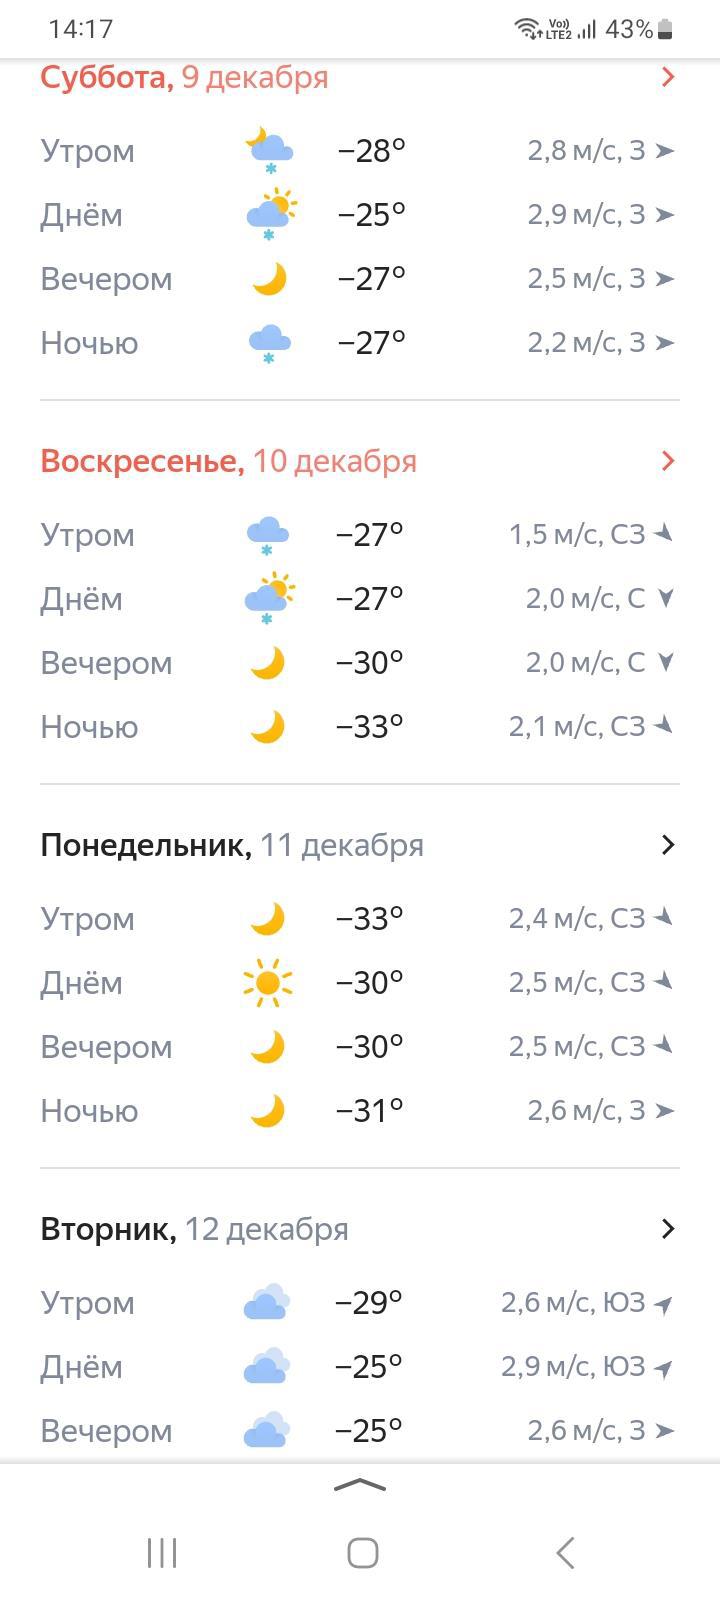Tap the bottom pull-up handle arrow
The width and height of the screenshot is (720, 1600).
(360, 1486)
